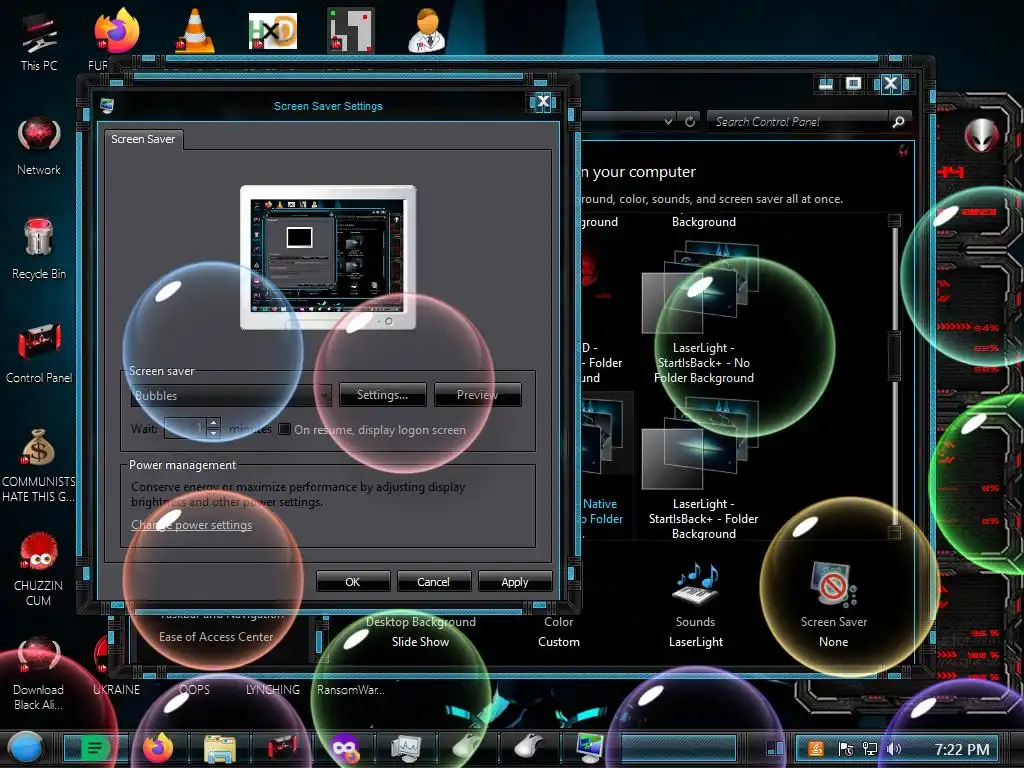Click refresh button in Control Panel address bar
This screenshot has width=1024, height=768.
point(690,121)
